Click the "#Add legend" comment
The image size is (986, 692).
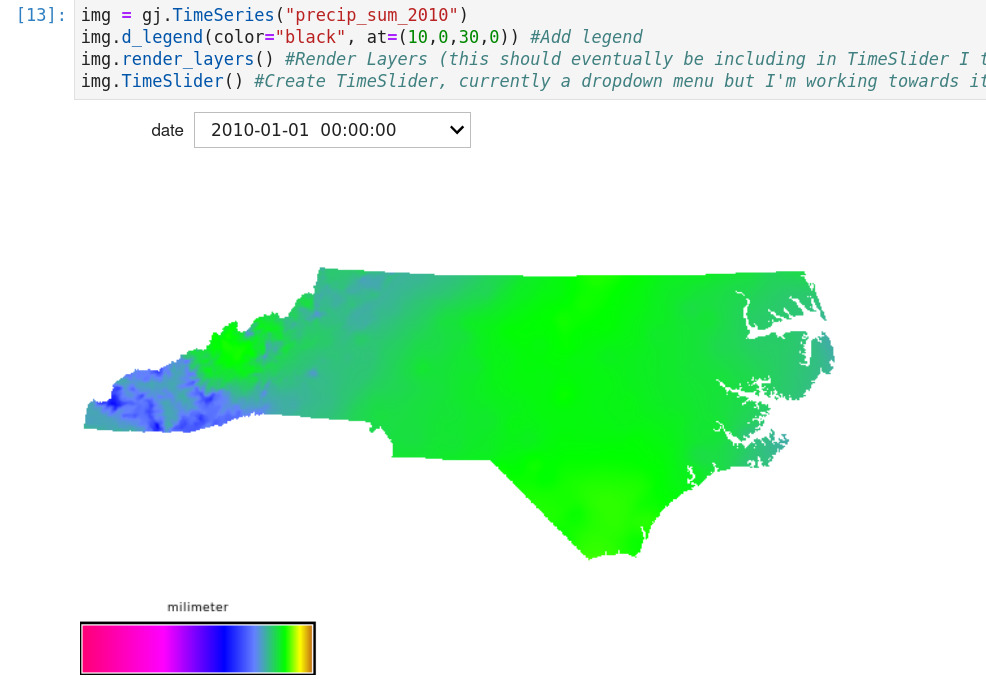[x=587, y=38]
